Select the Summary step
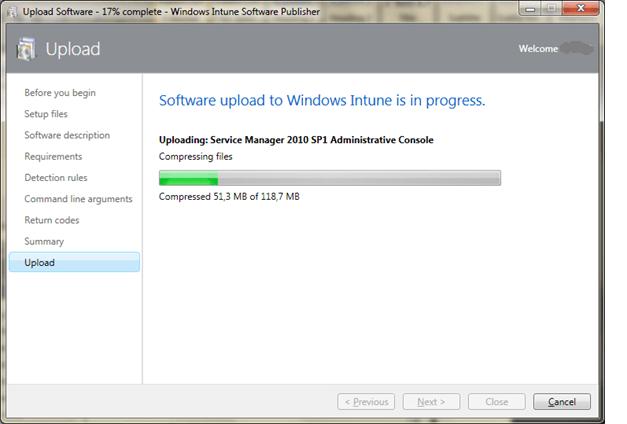Screen dimensions: 627x424 (x=44, y=241)
